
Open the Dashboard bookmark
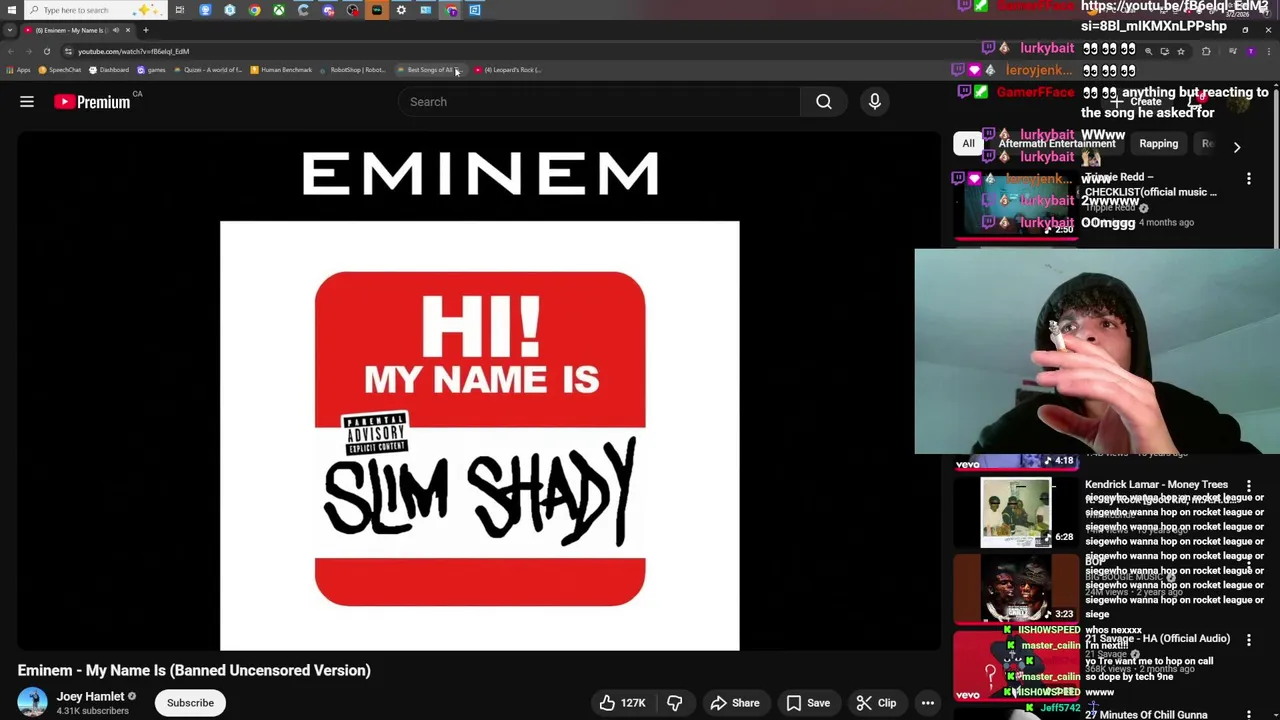(x=109, y=70)
